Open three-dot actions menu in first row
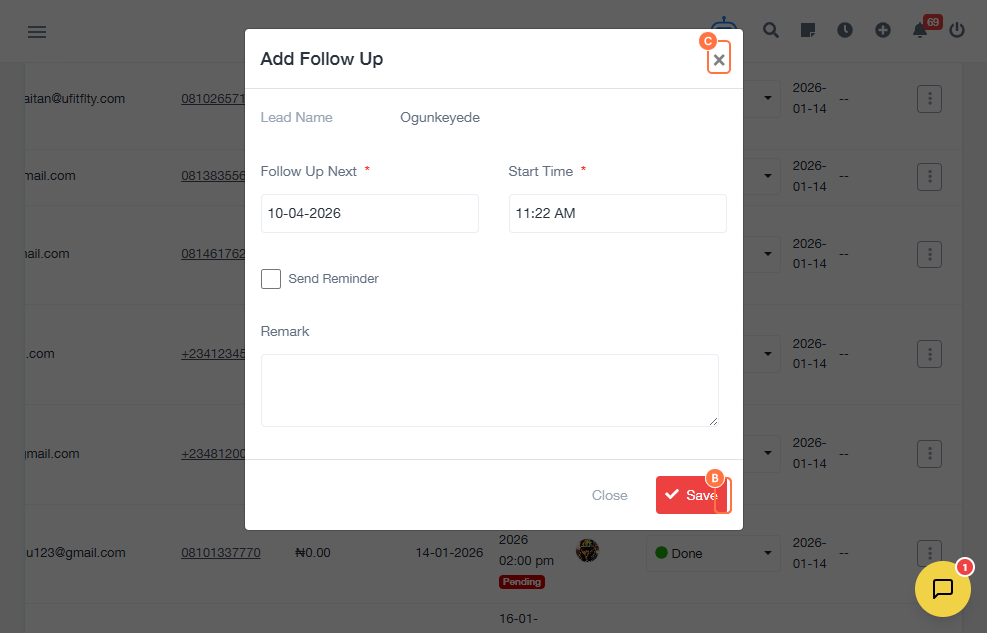This screenshot has width=987, height=633. pos(929,99)
